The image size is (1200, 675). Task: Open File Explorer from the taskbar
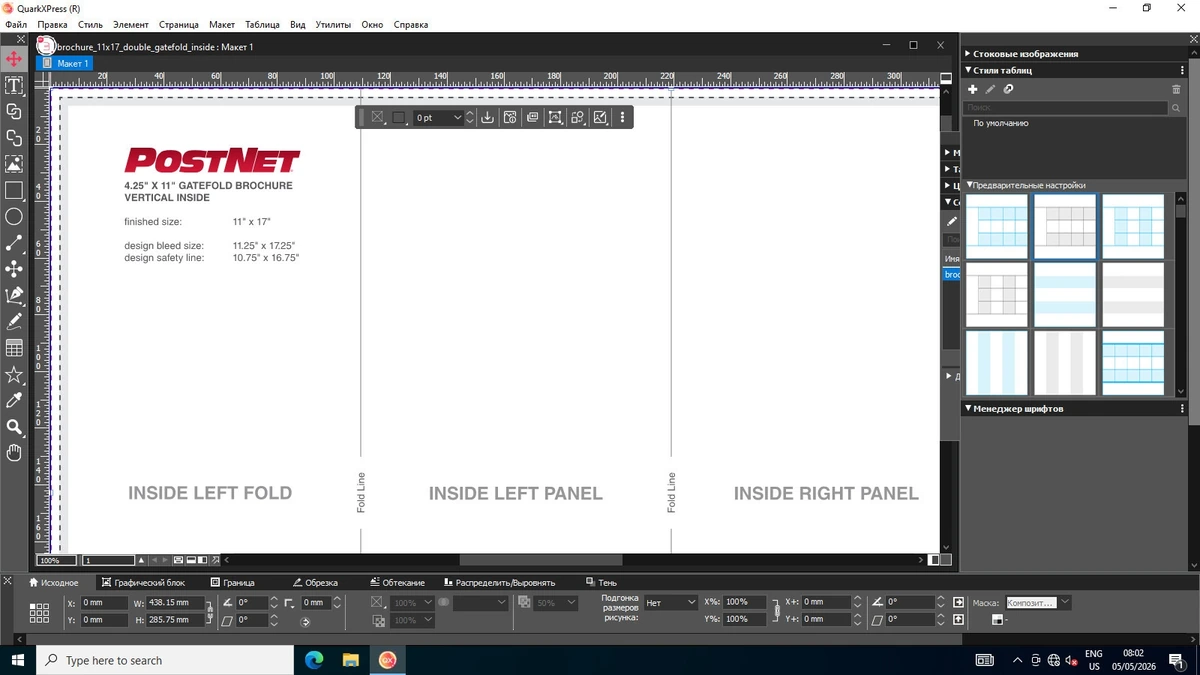point(350,660)
